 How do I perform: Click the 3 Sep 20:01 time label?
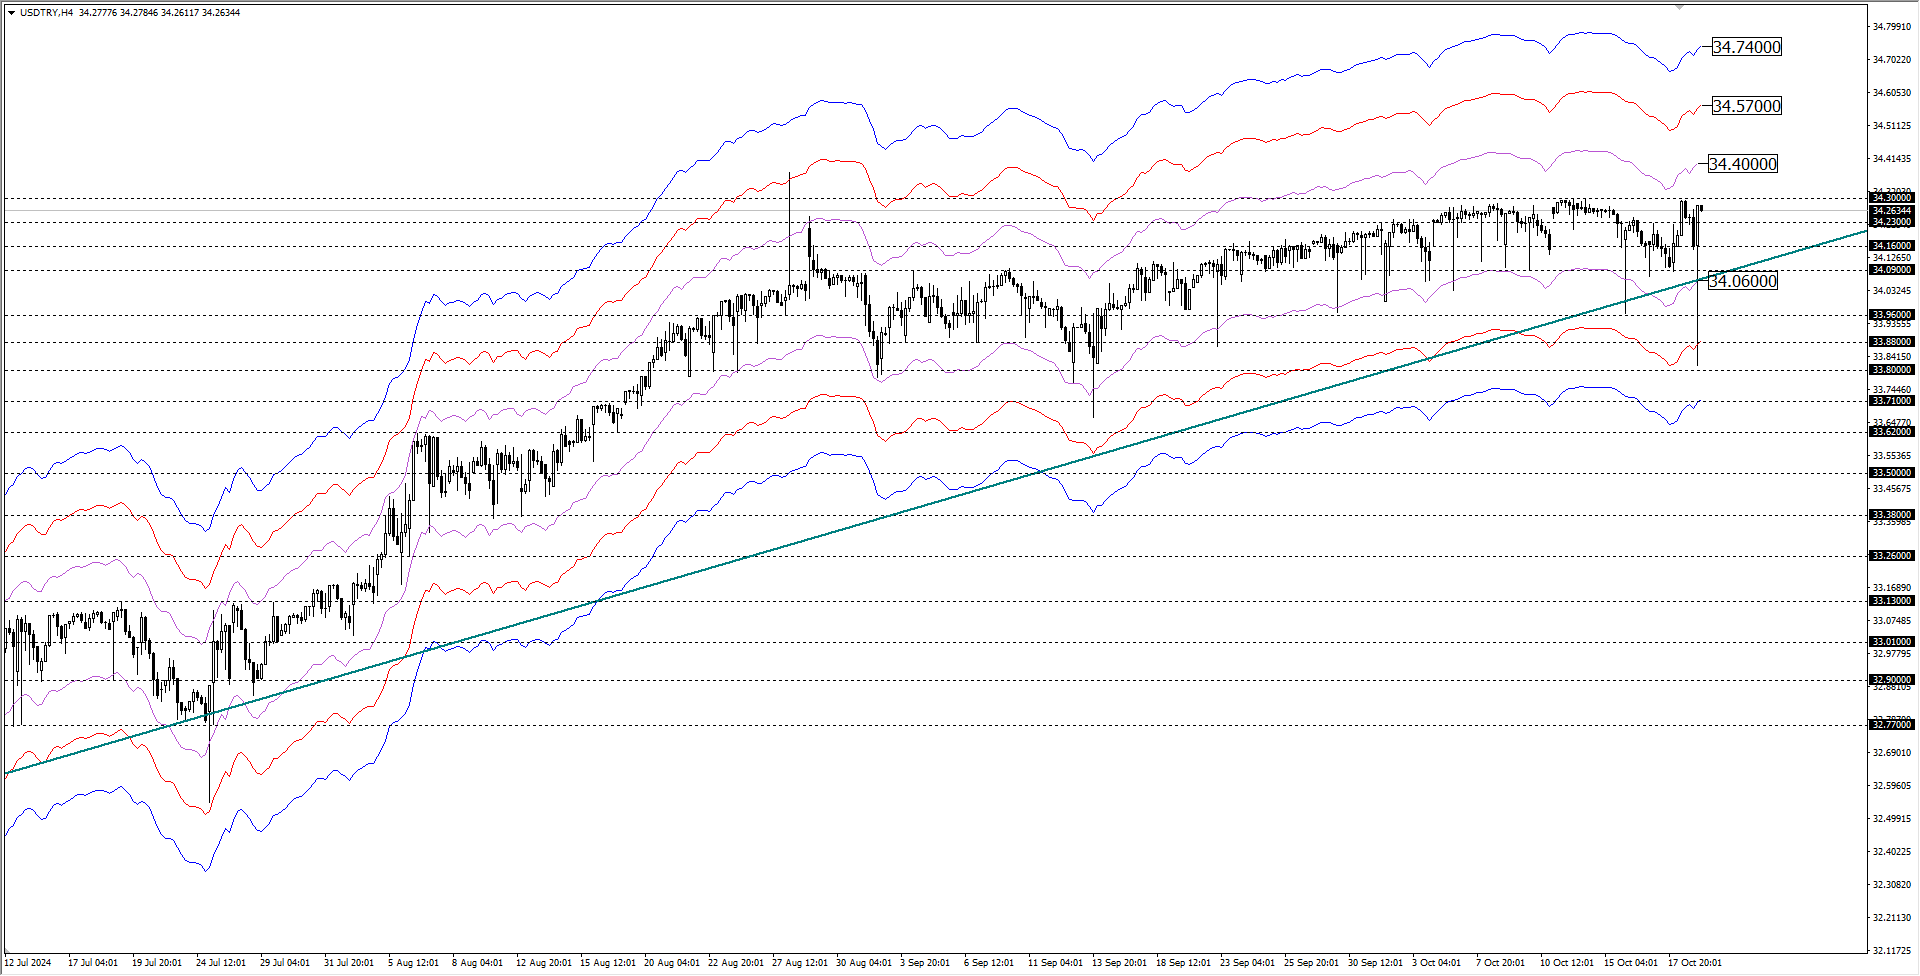click(x=925, y=963)
